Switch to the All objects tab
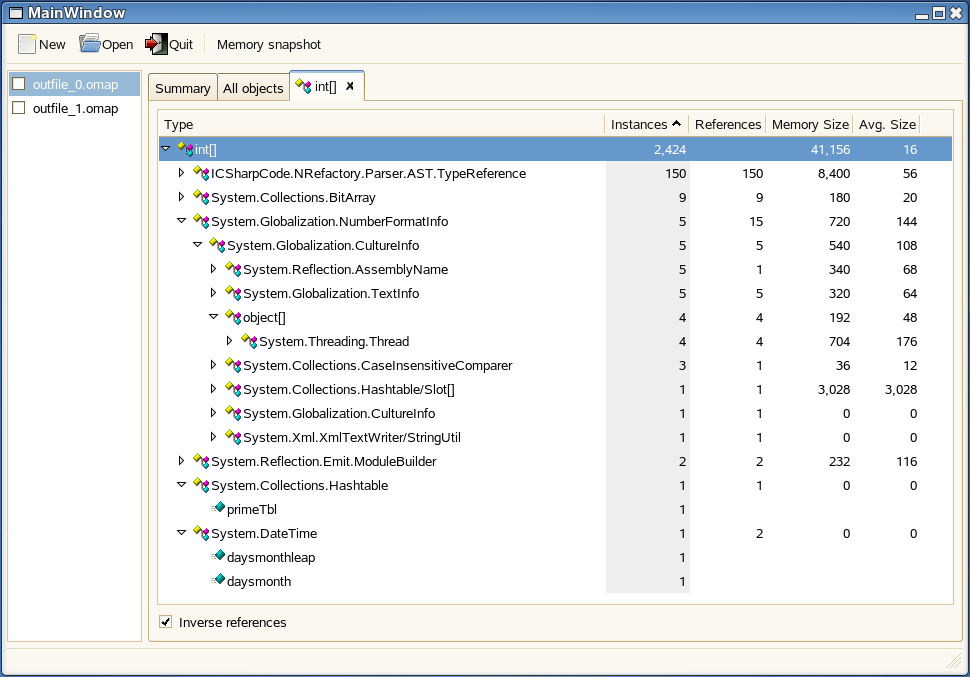 [253, 88]
